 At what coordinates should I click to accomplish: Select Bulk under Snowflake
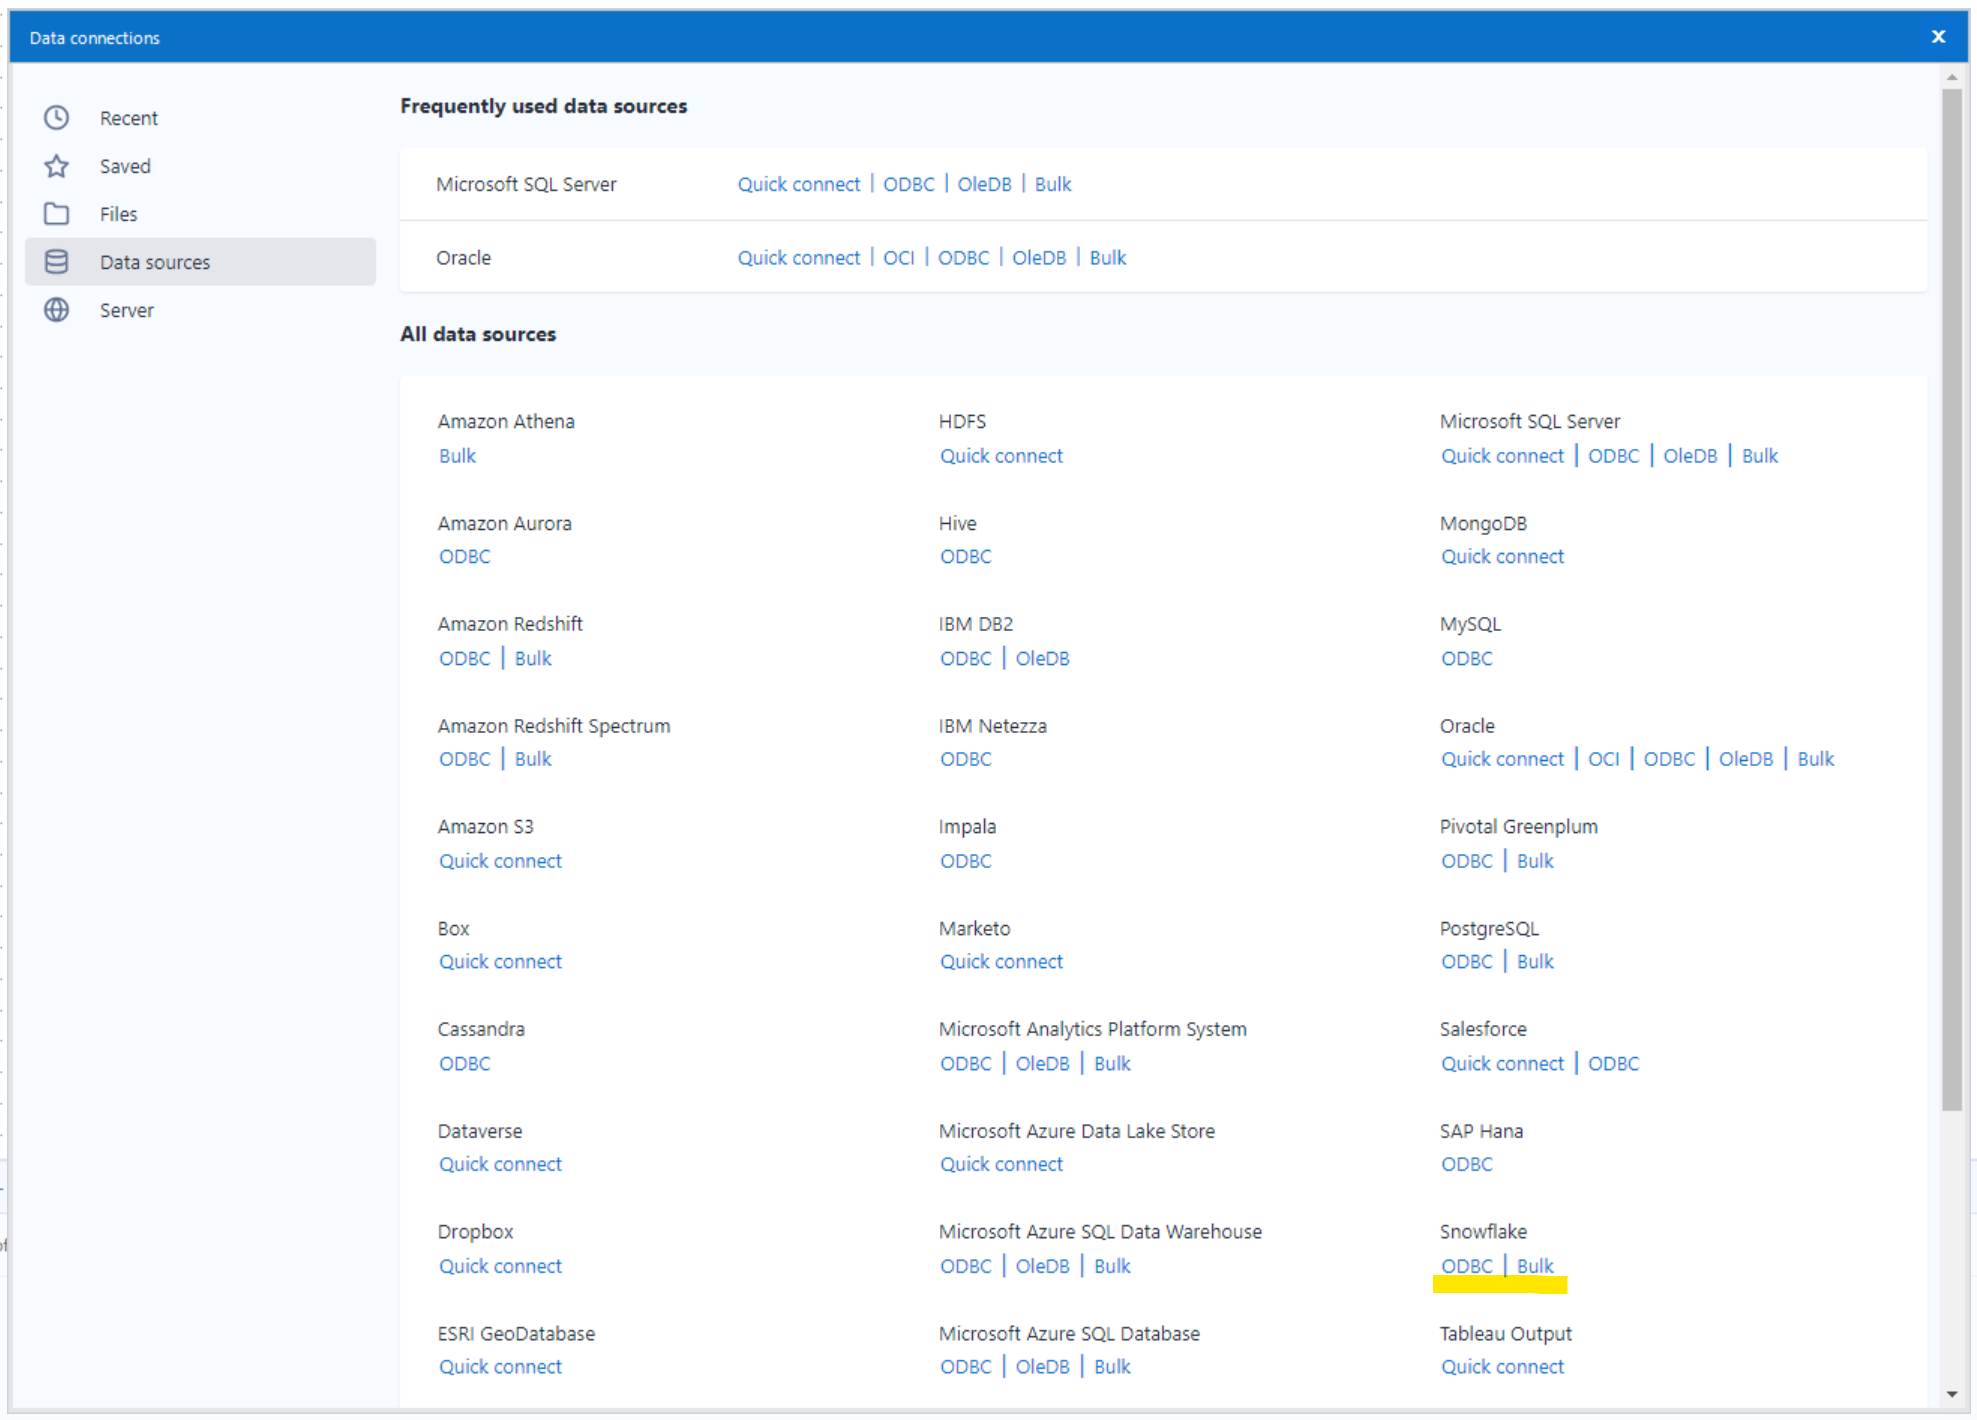click(x=1535, y=1267)
